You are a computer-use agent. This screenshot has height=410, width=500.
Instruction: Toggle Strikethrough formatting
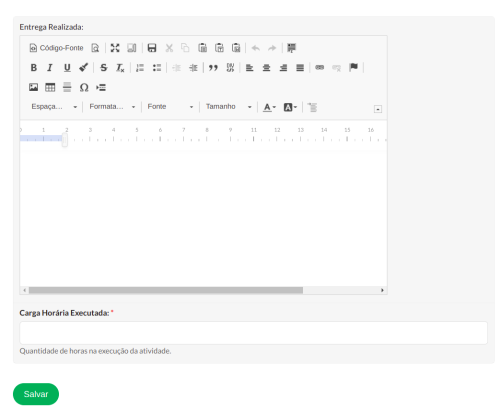104,68
